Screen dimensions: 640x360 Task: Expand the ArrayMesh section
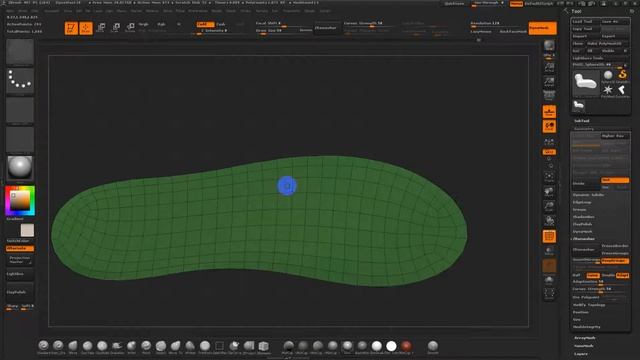(x=584, y=338)
